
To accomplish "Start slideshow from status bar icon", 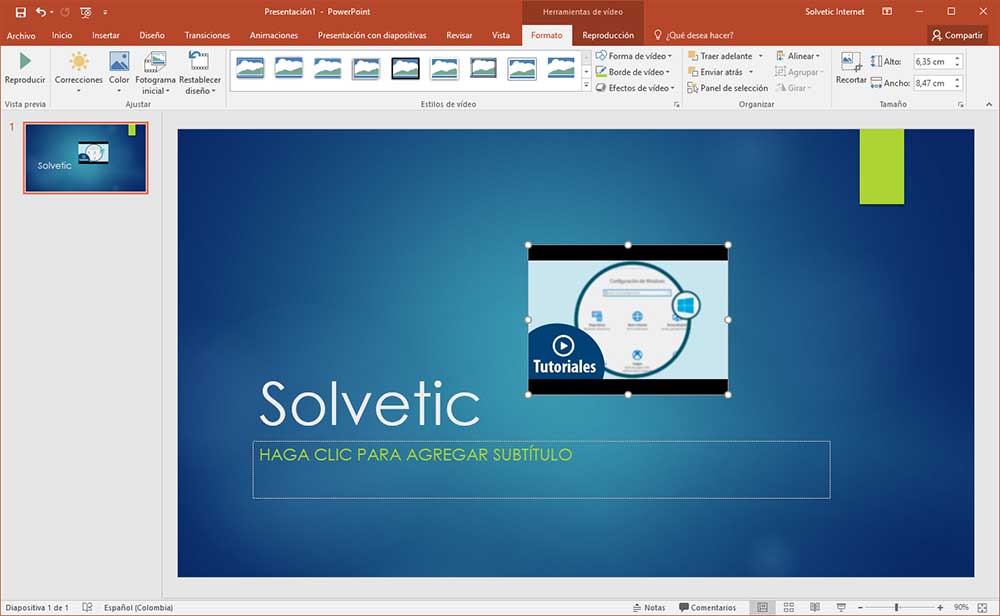I will click(x=841, y=608).
